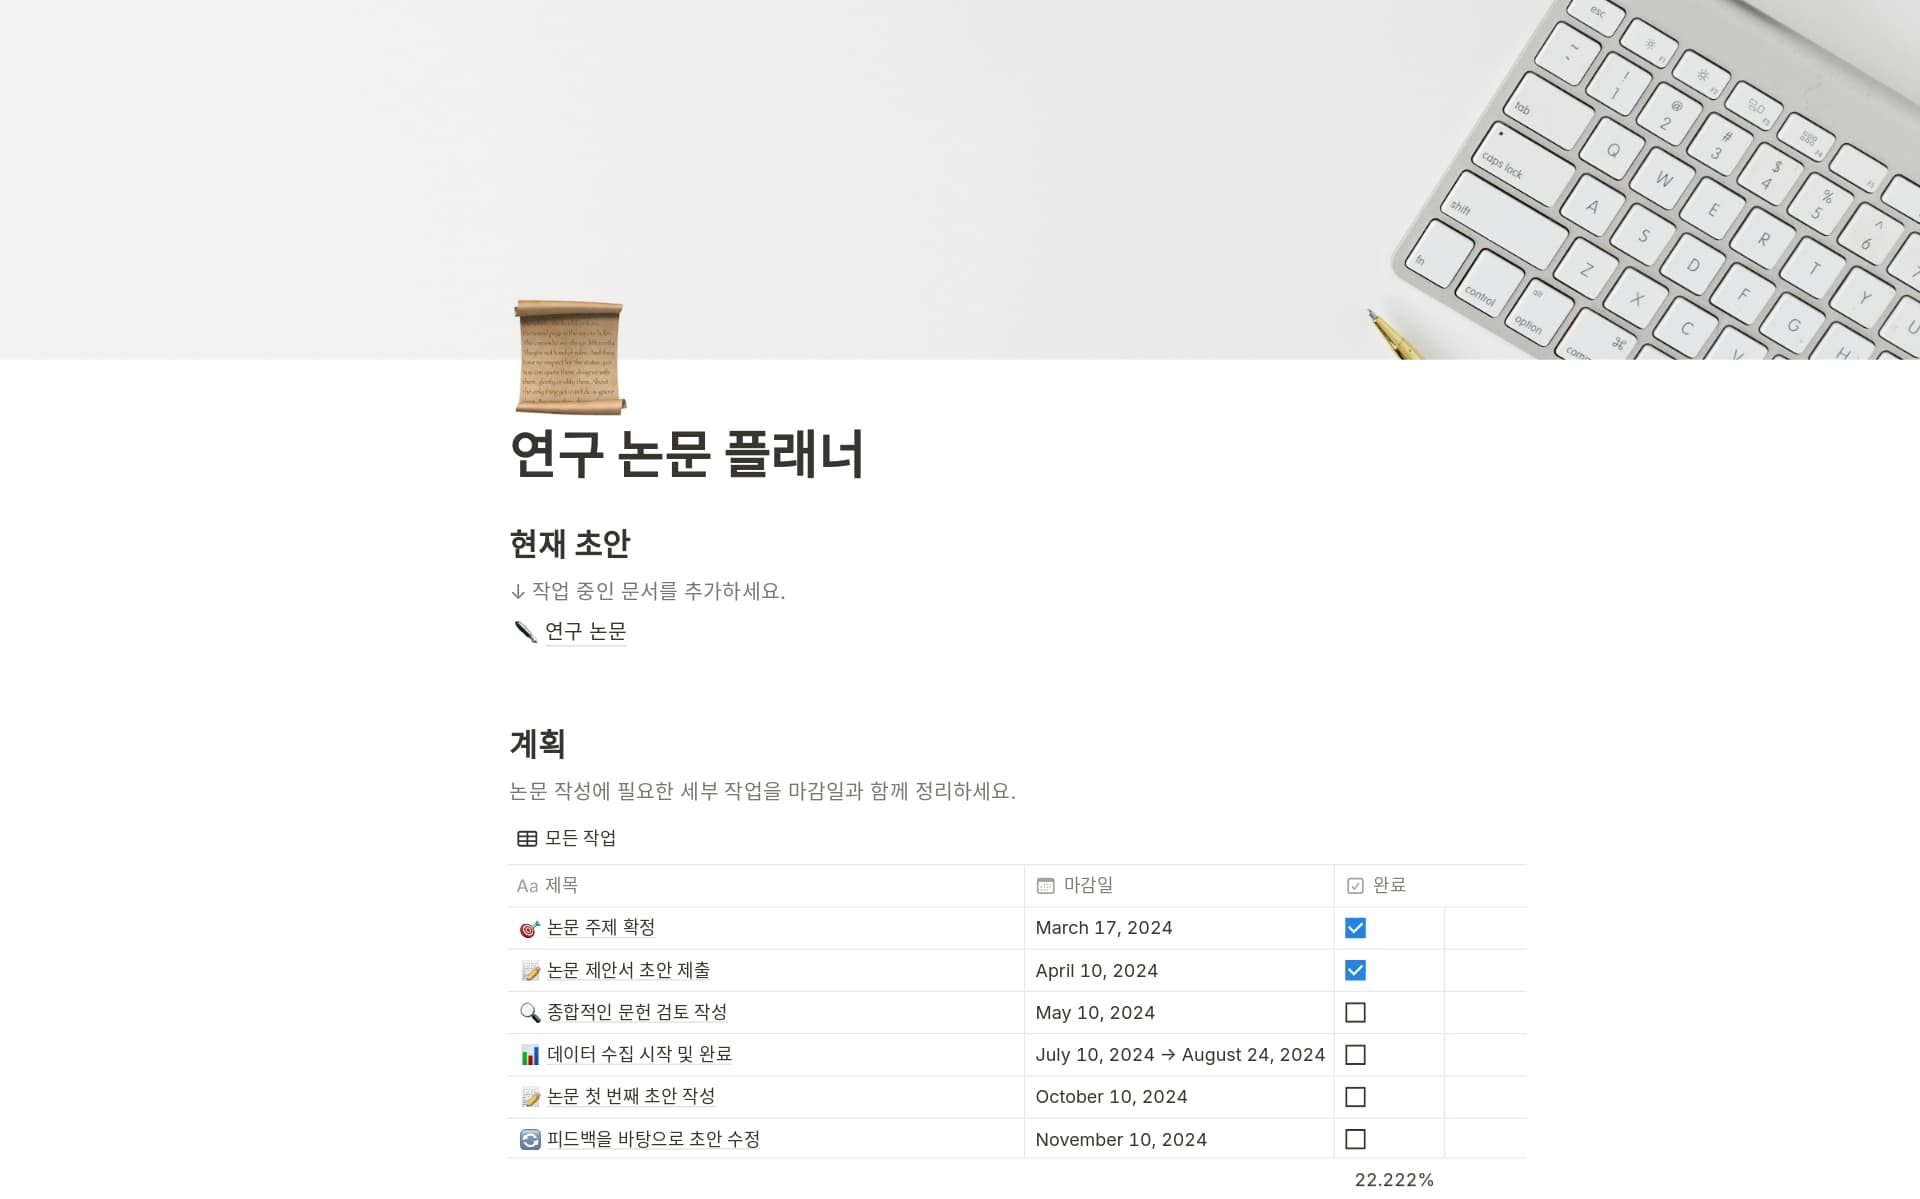This screenshot has width=1920, height=1199.
Task: Click the memo icon for 논문 제안서 초안 제출
Action: pos(530,971)
